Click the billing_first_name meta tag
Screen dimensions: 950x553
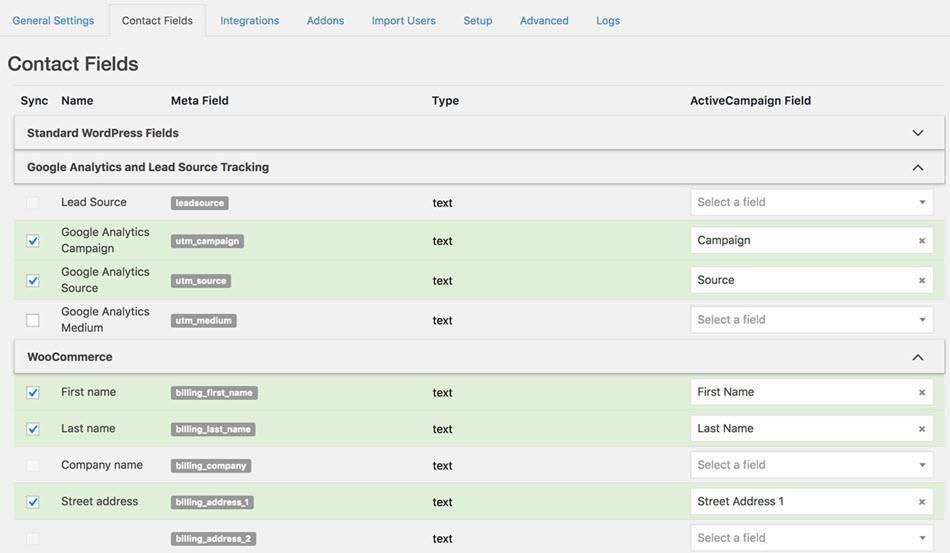[214, 393]
